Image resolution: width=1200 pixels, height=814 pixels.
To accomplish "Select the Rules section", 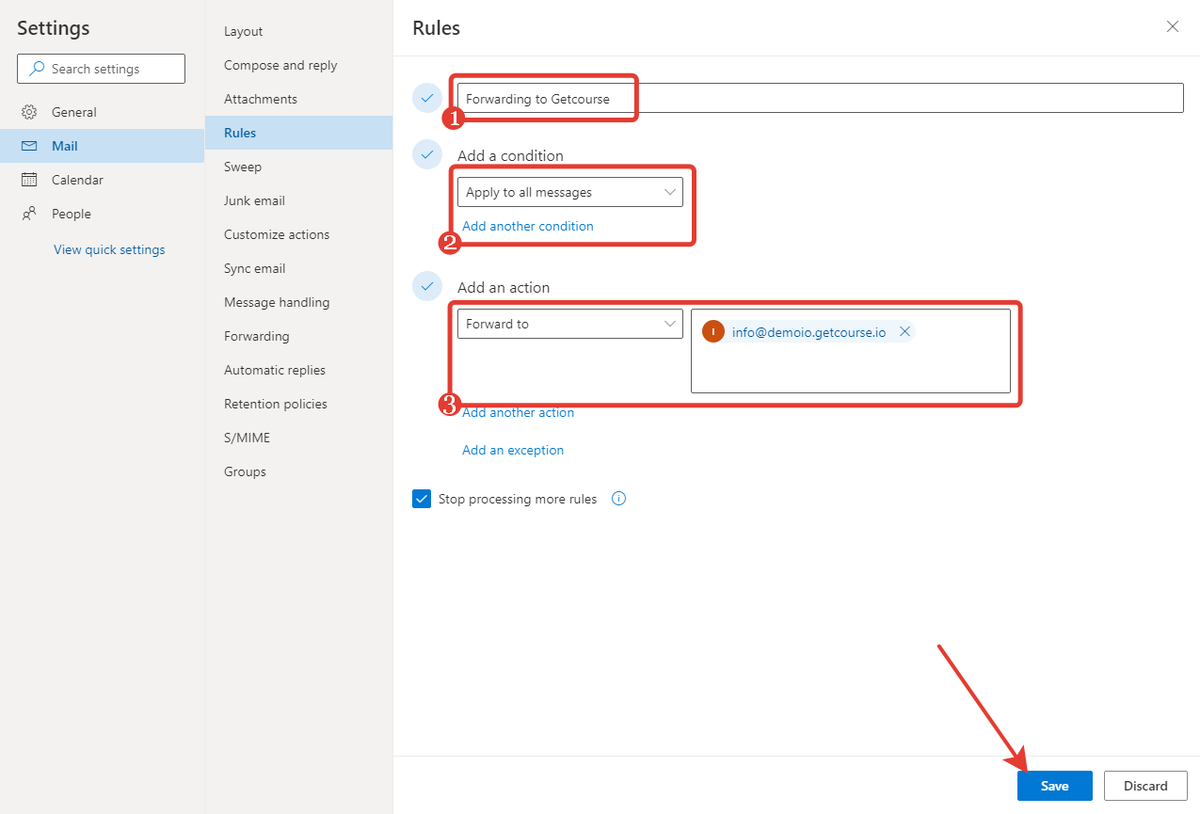I will tap(298, 133).
